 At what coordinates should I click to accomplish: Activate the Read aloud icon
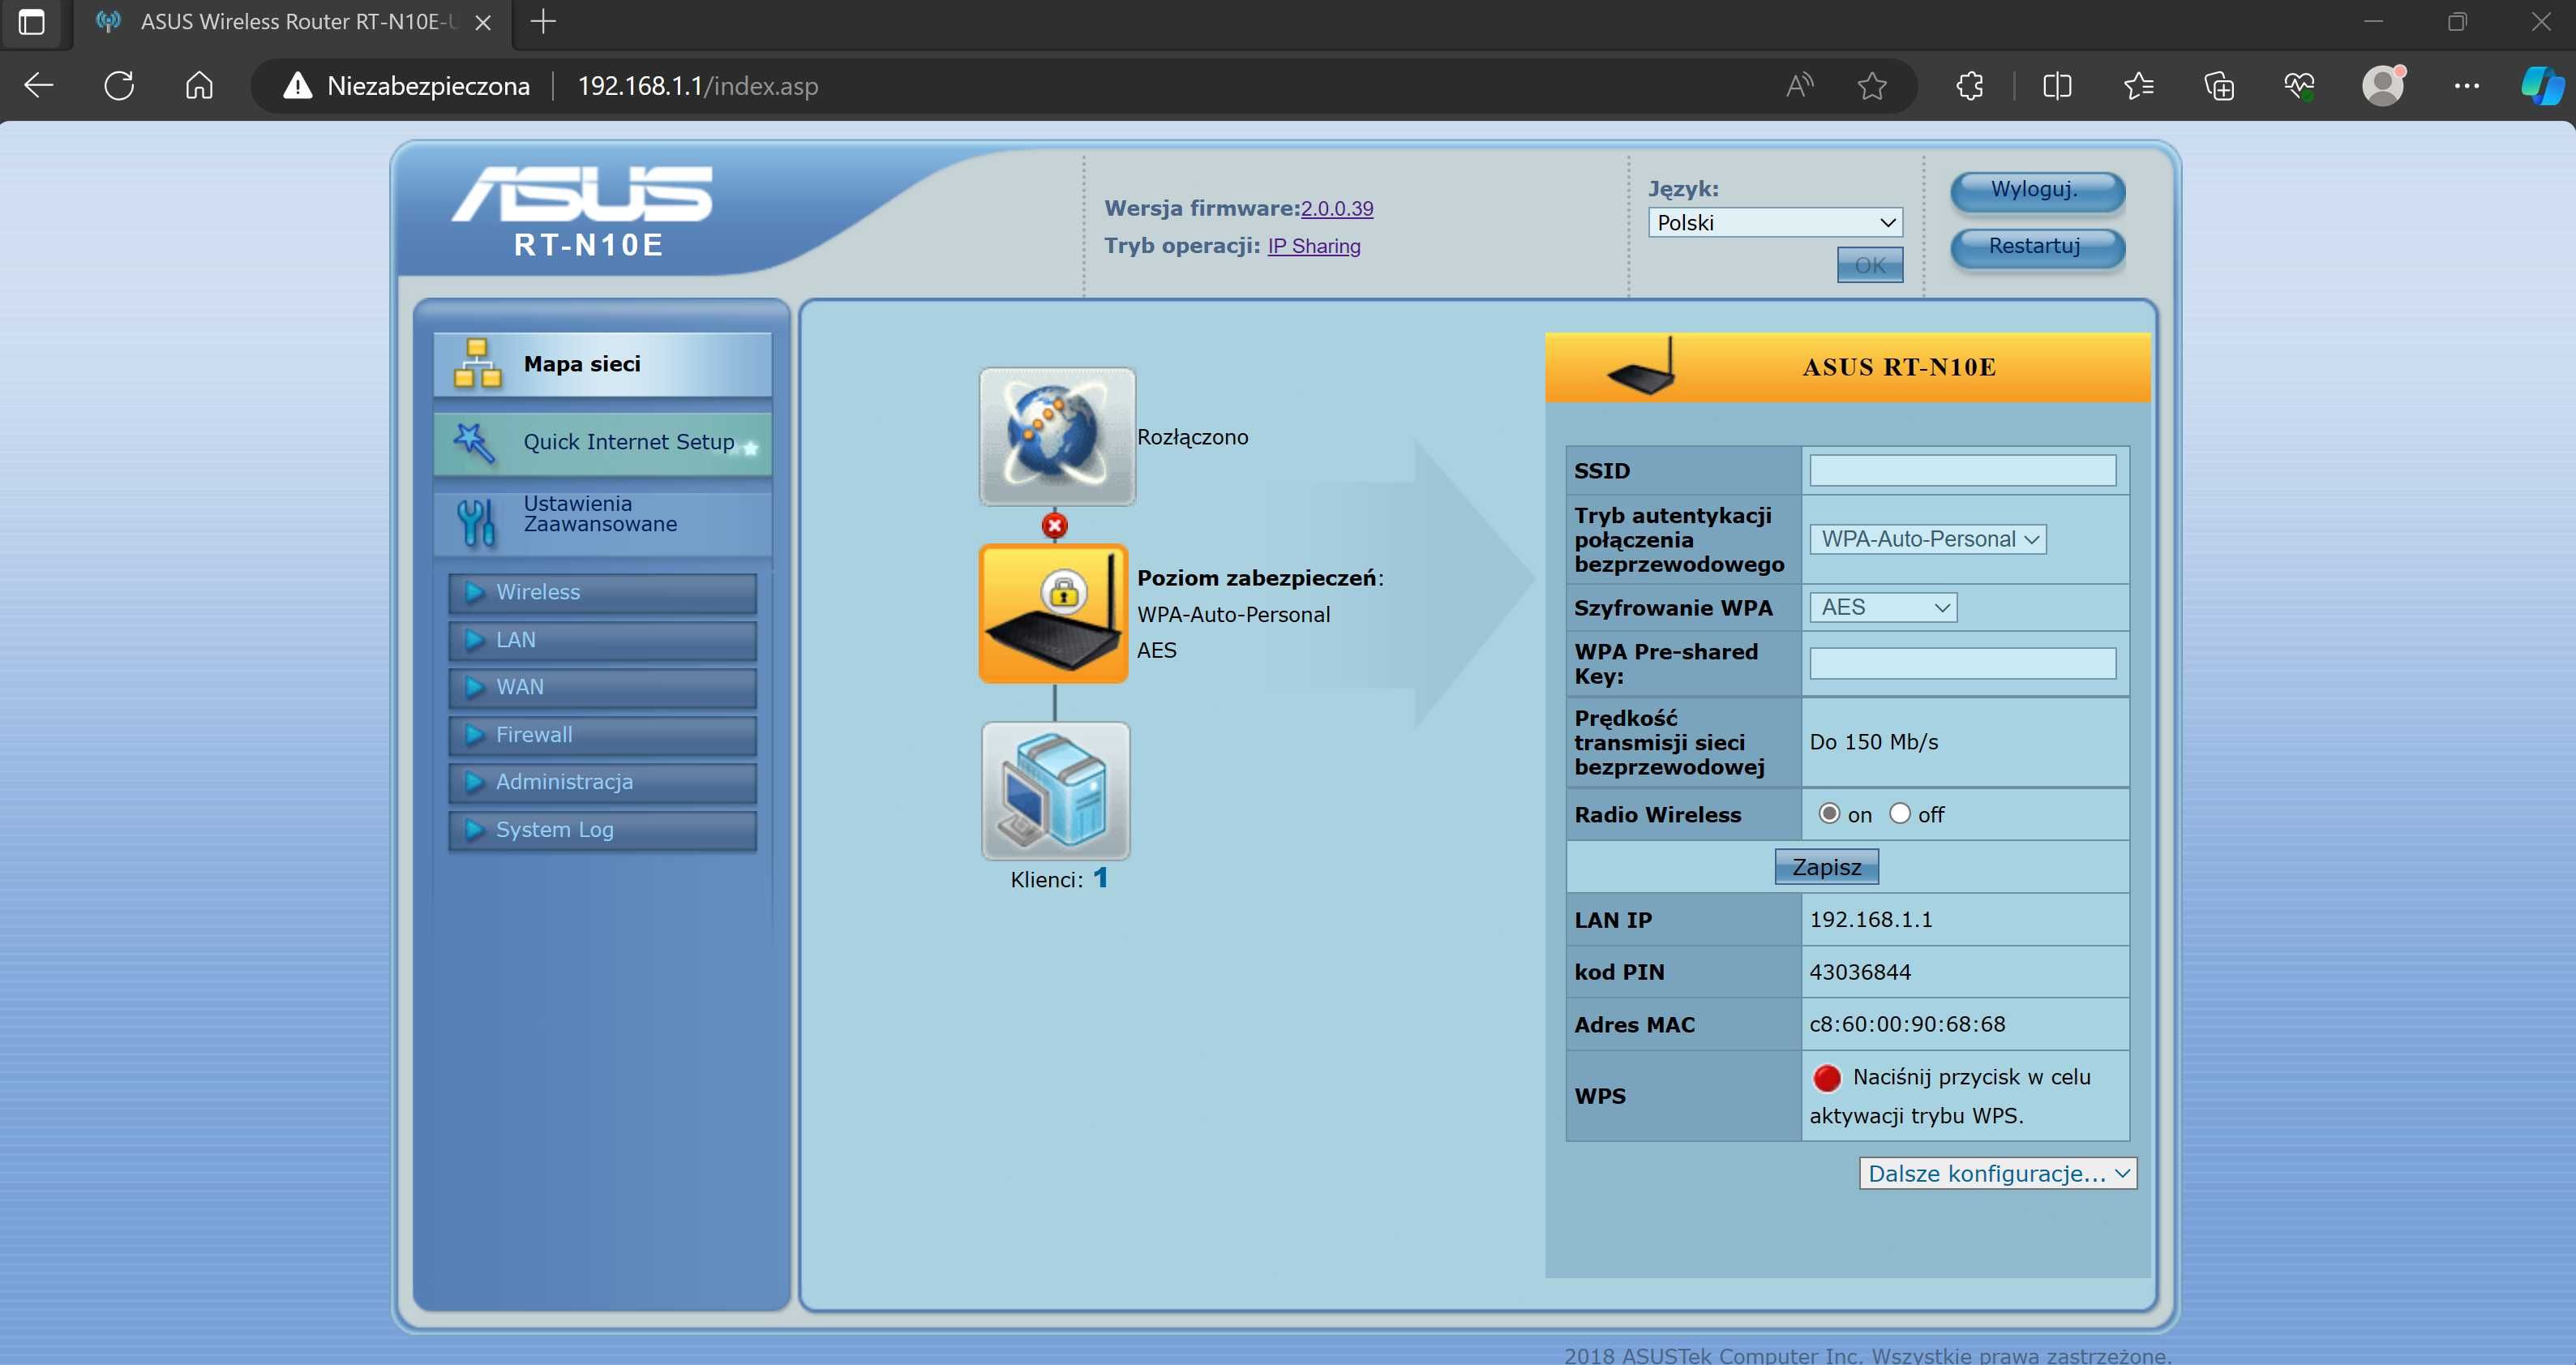coord(1800,86)
